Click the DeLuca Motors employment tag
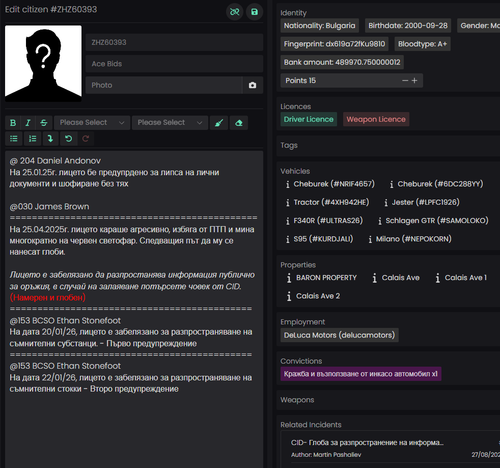 [339, 335]
